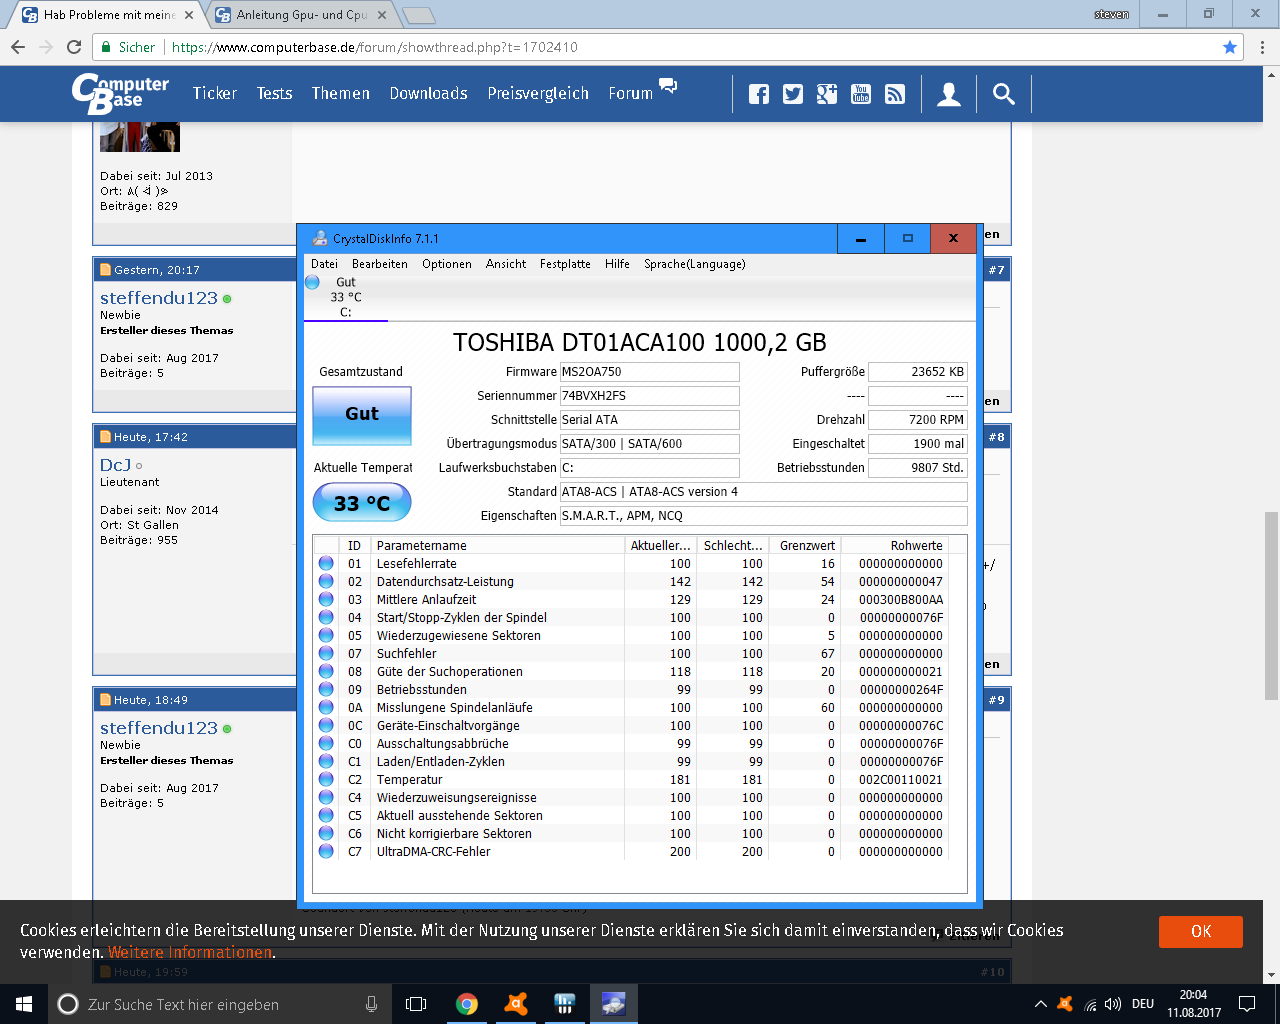The height and width of the screenshot is (1024, 1280).
Task: Click the disk status orb above C:
Action: click(312, 283)
